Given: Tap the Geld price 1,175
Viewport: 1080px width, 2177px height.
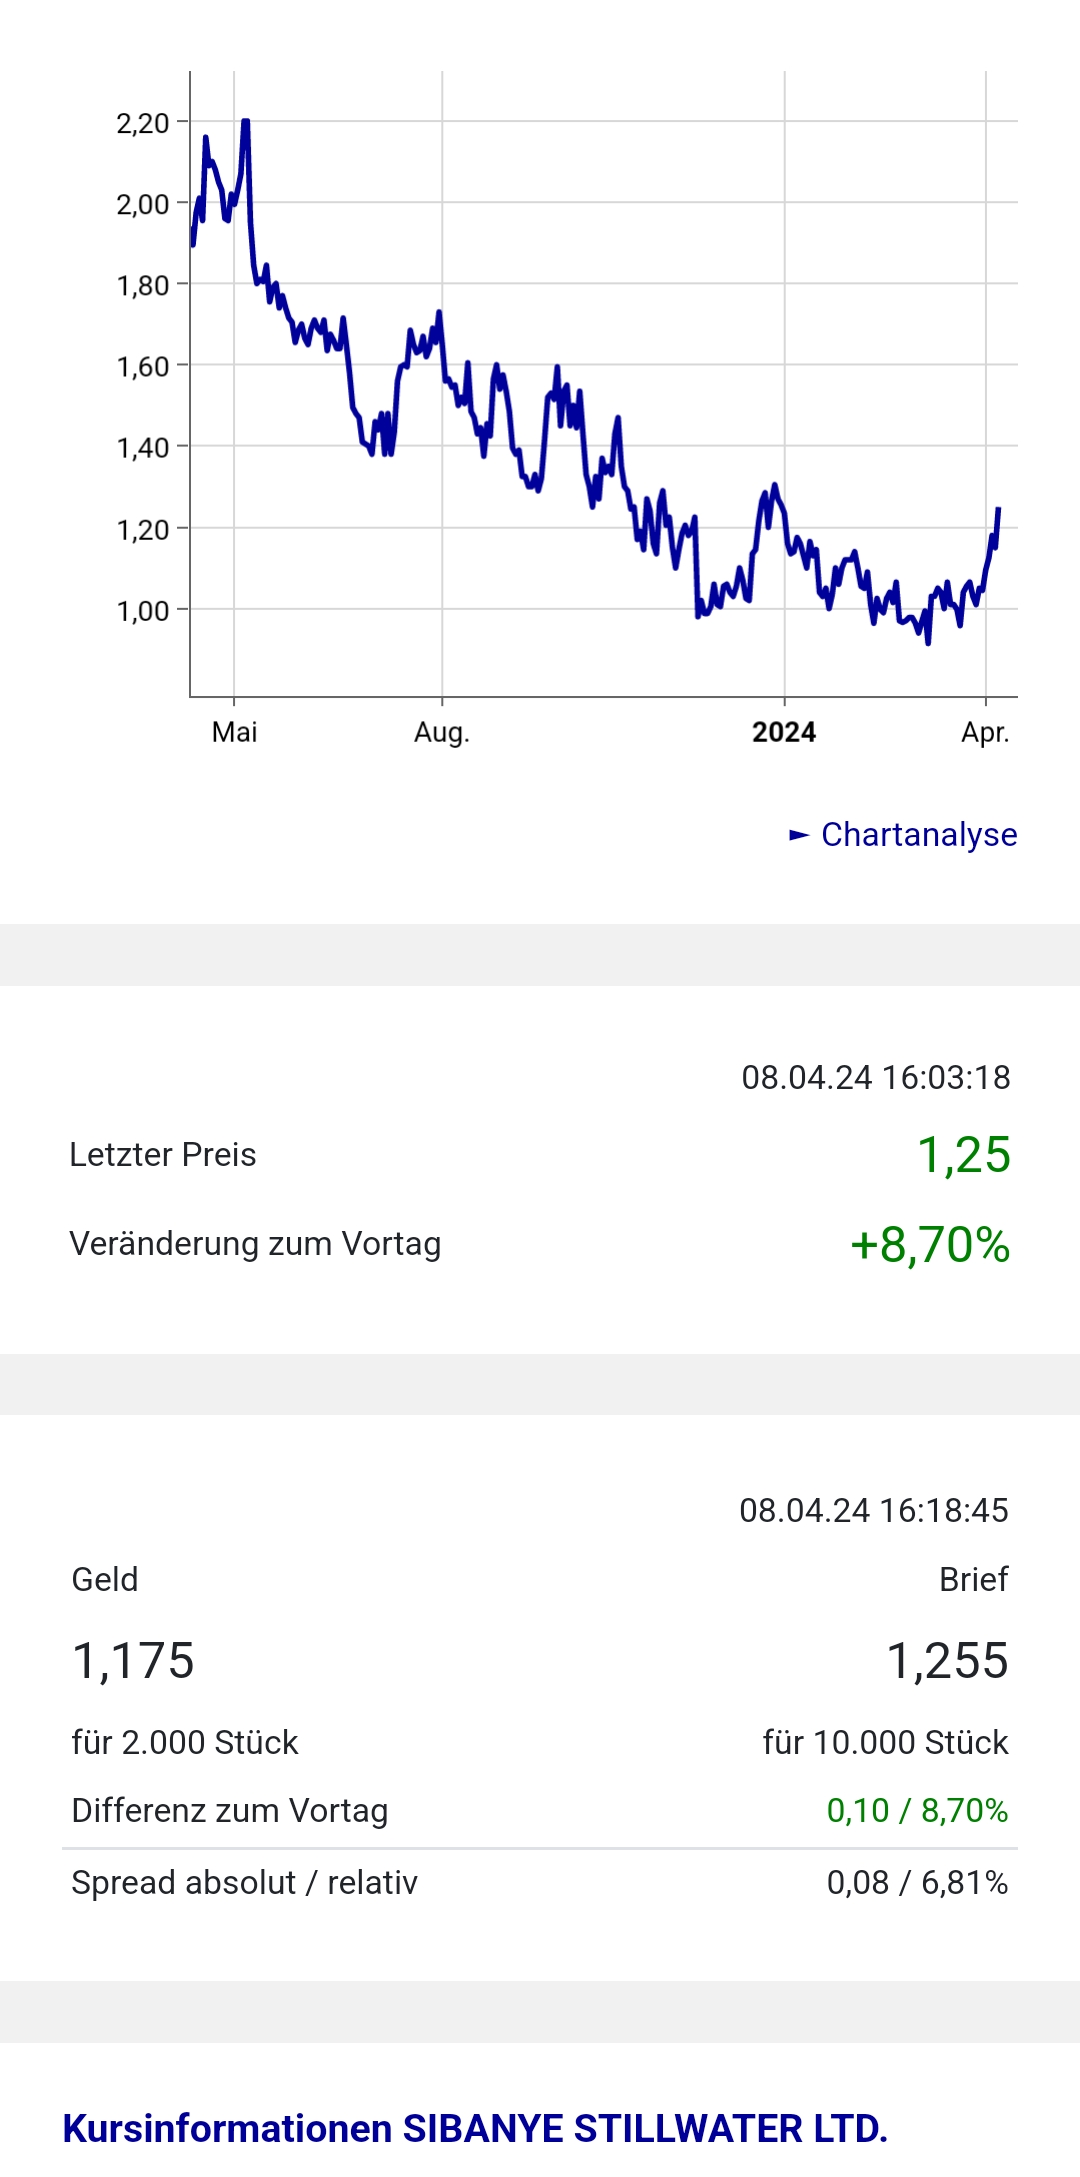Looking at the screenshot, I should [133, 1660].
